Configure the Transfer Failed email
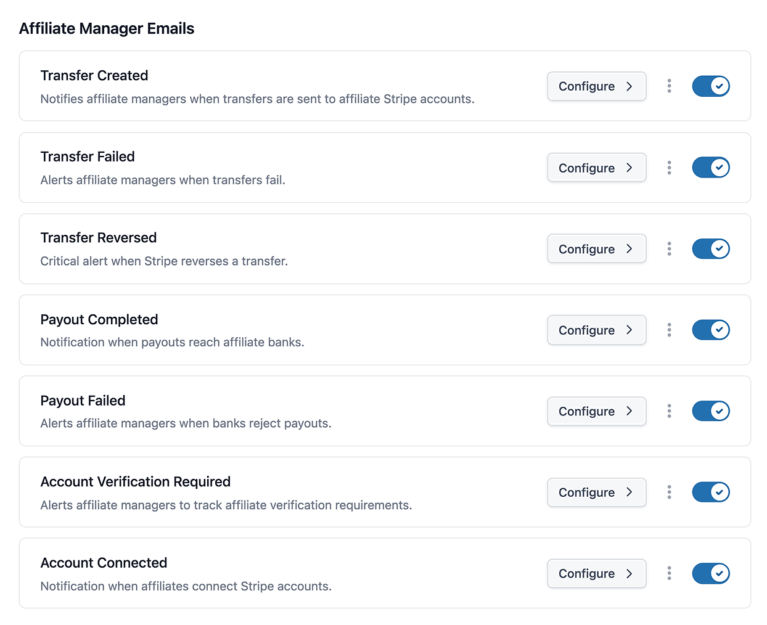The width and height of the screenshot is (767, 625). pyautogui.click(x=596, y=168)
